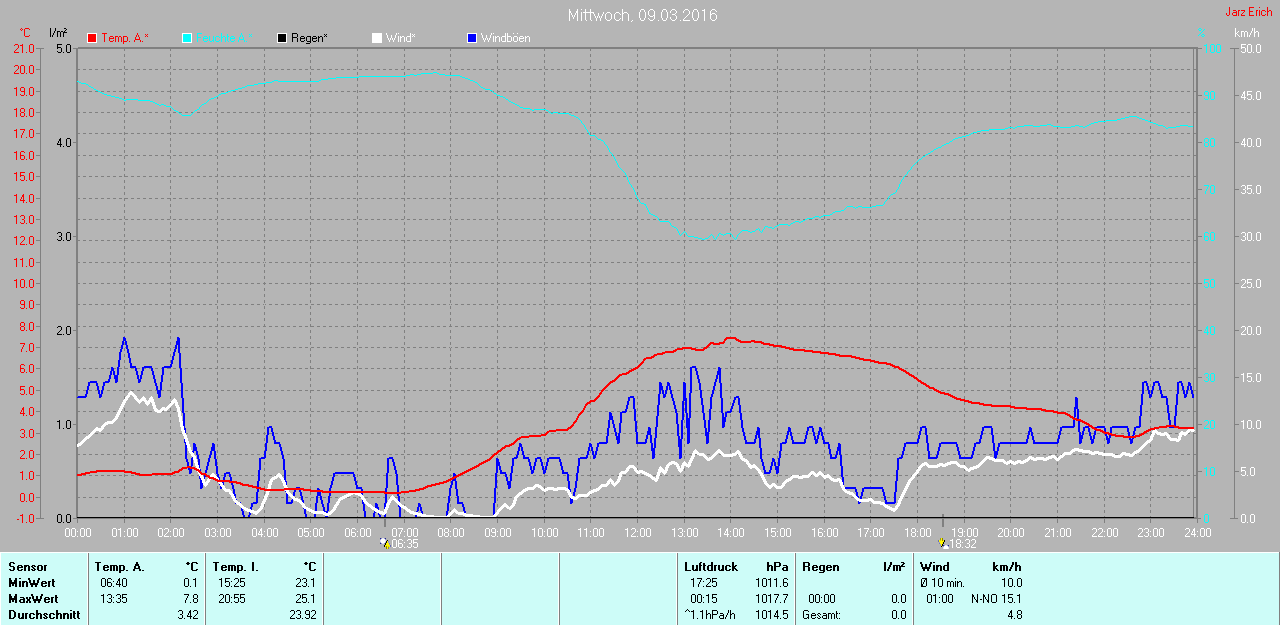Select the 'Temp. A.*' legend label

[x=124, y=38]
